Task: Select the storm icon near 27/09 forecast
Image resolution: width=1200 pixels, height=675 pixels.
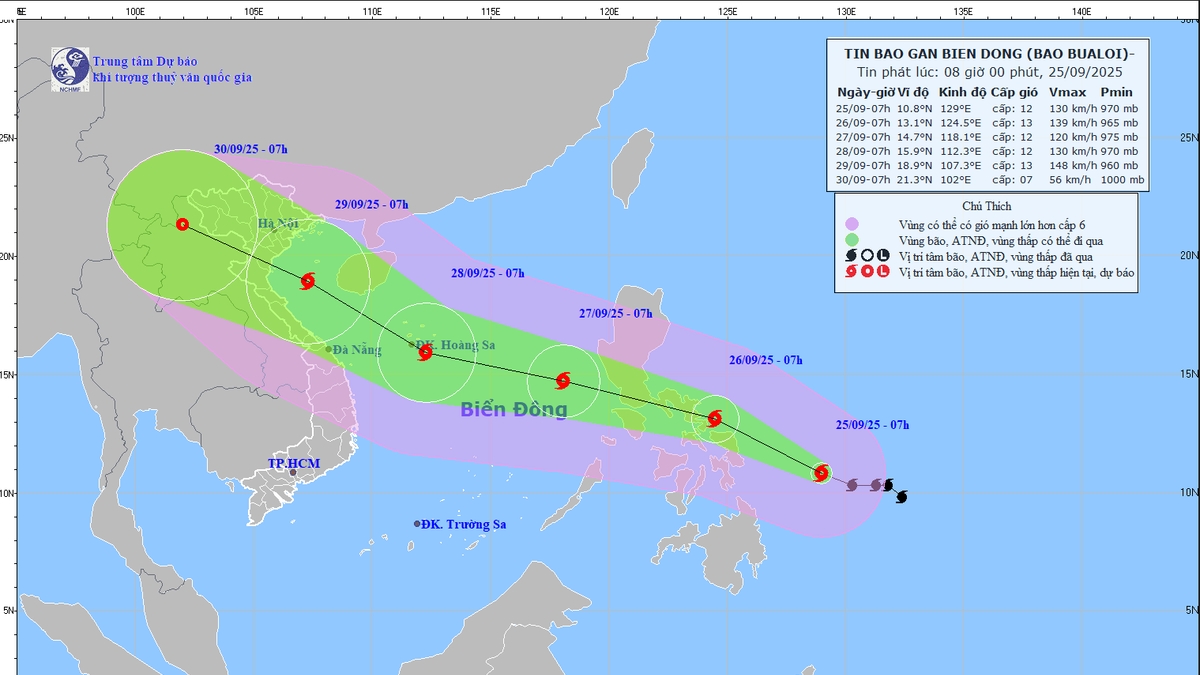Action: tap(563, 381)
